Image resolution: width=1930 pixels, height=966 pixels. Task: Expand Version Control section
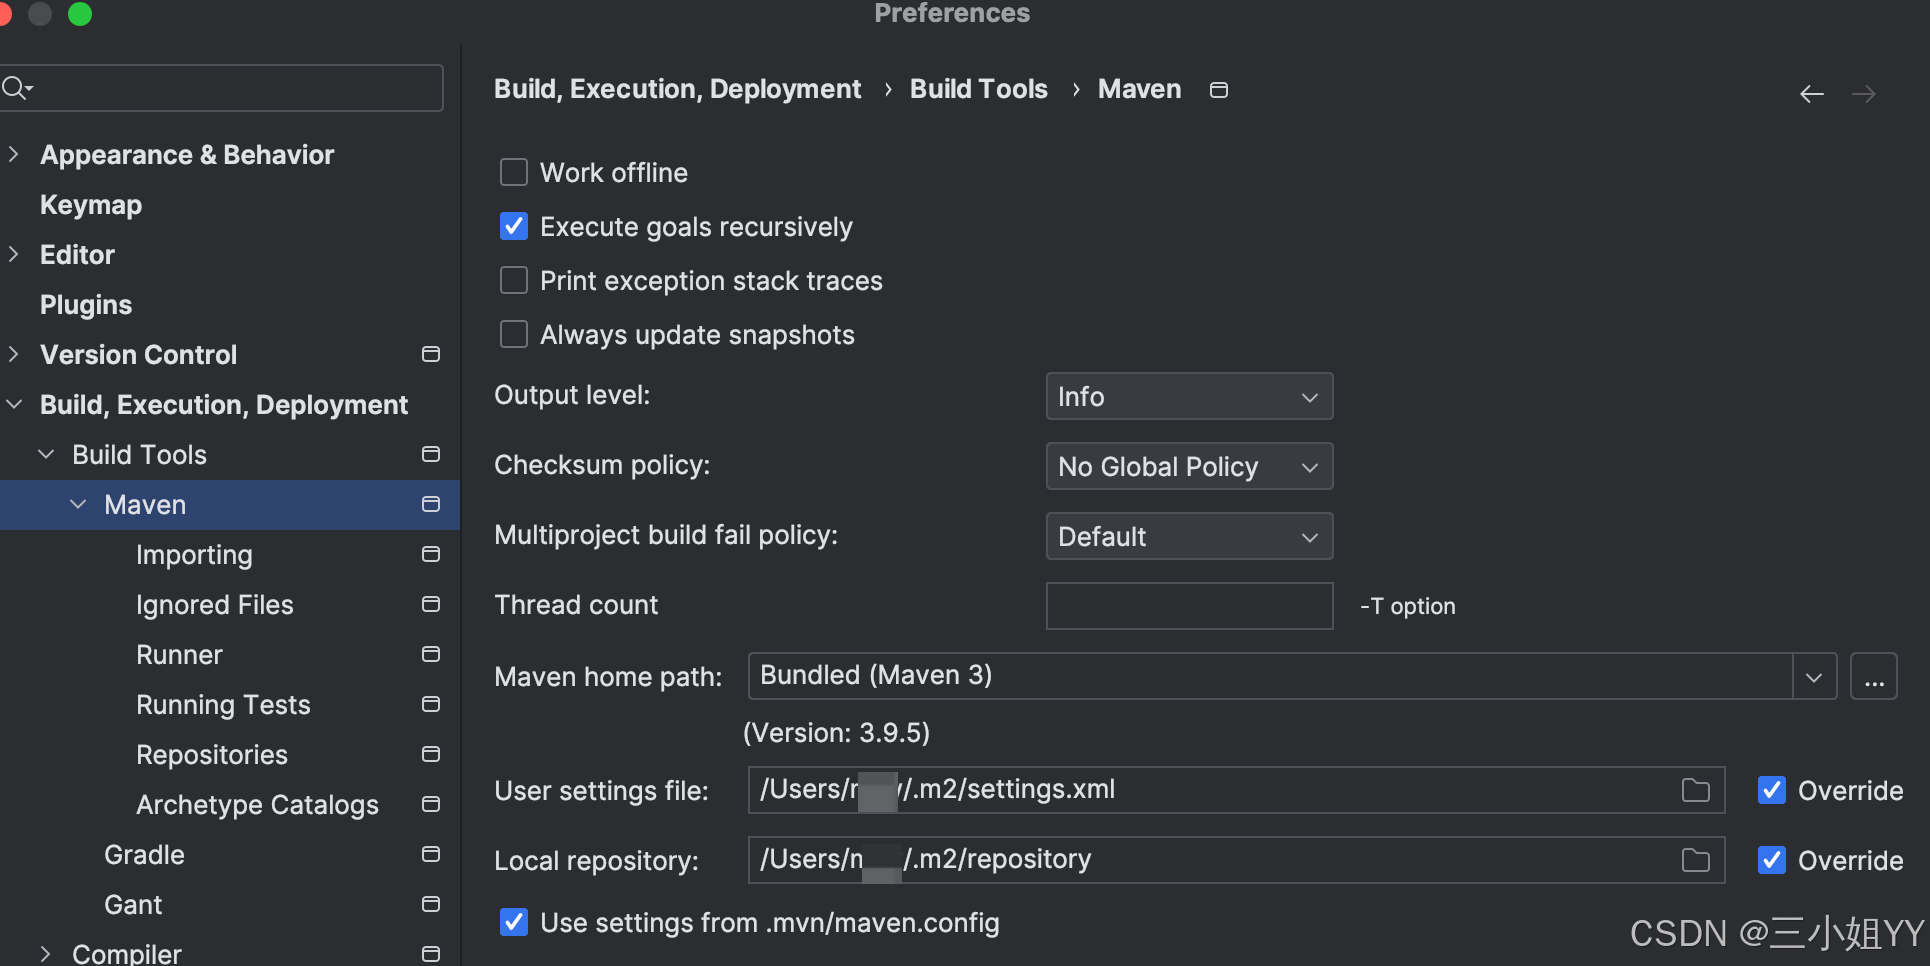14,354
